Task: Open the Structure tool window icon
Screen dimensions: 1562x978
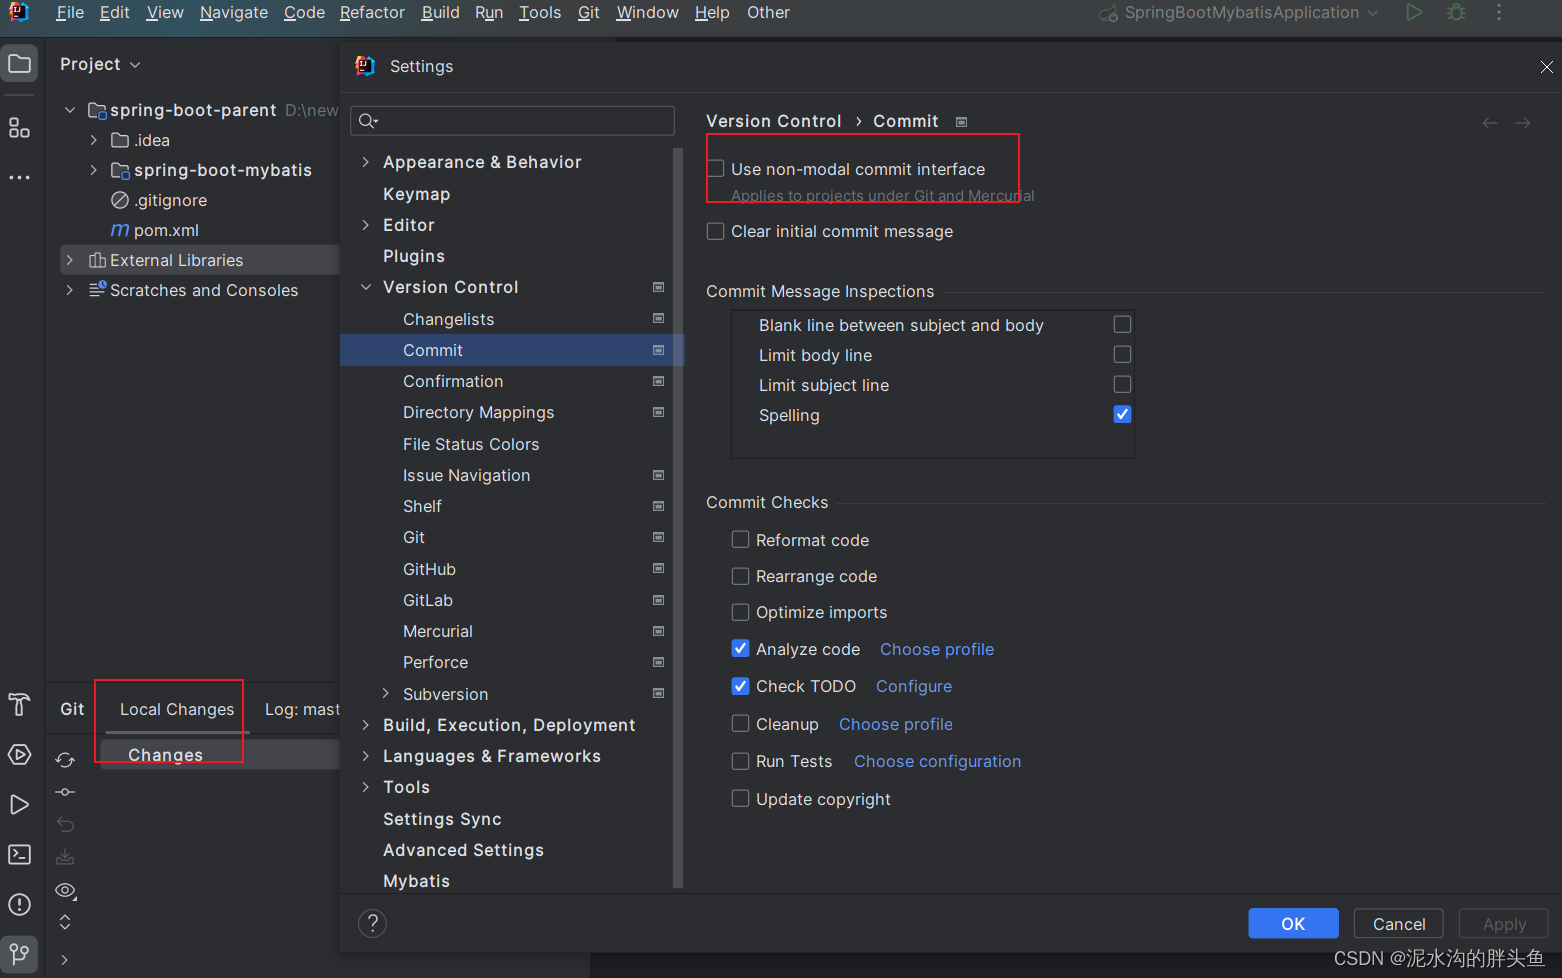Action: [x=19, y=128]
